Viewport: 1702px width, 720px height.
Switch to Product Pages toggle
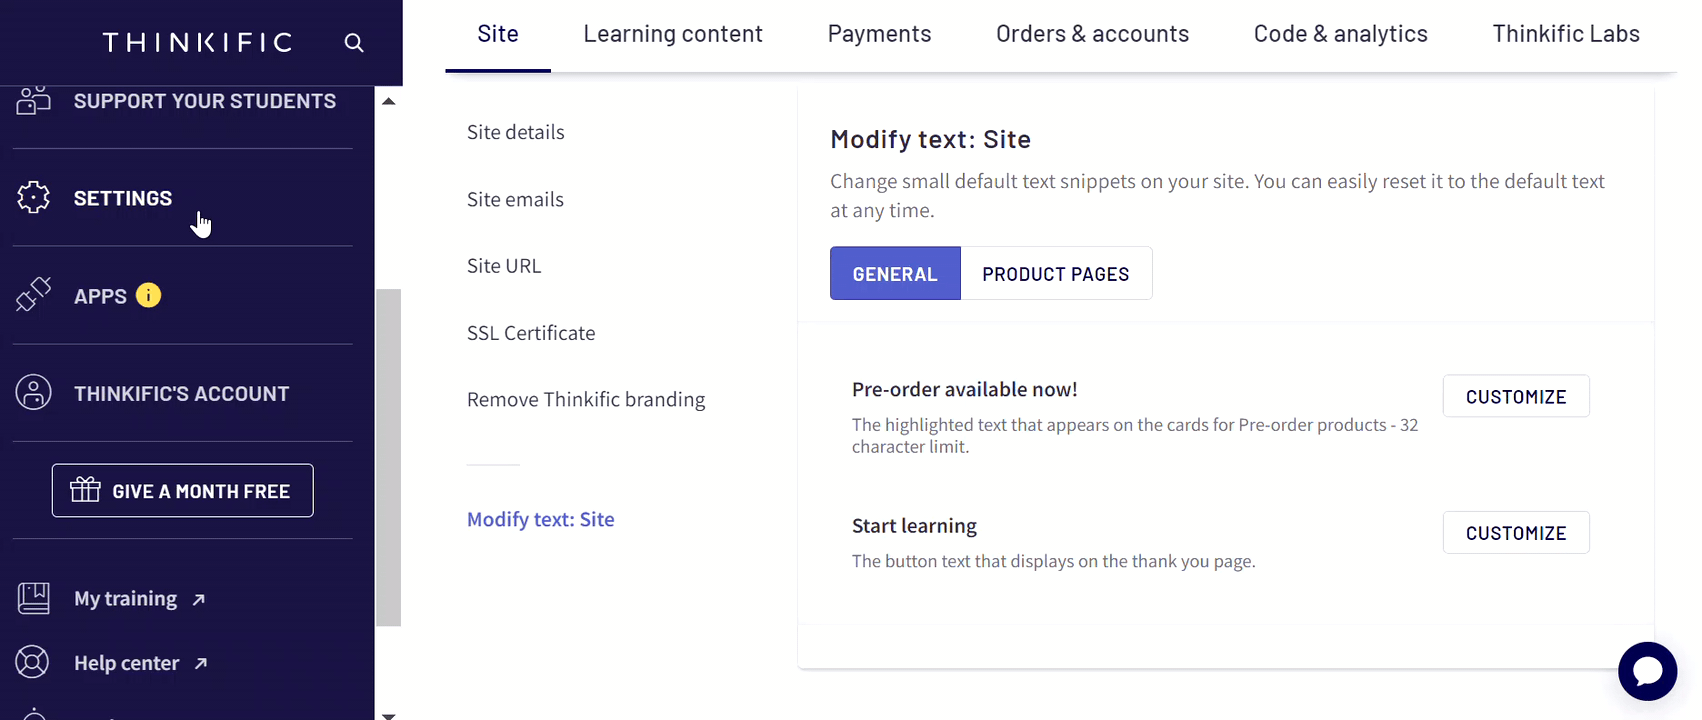click(x=1056, y=273)
